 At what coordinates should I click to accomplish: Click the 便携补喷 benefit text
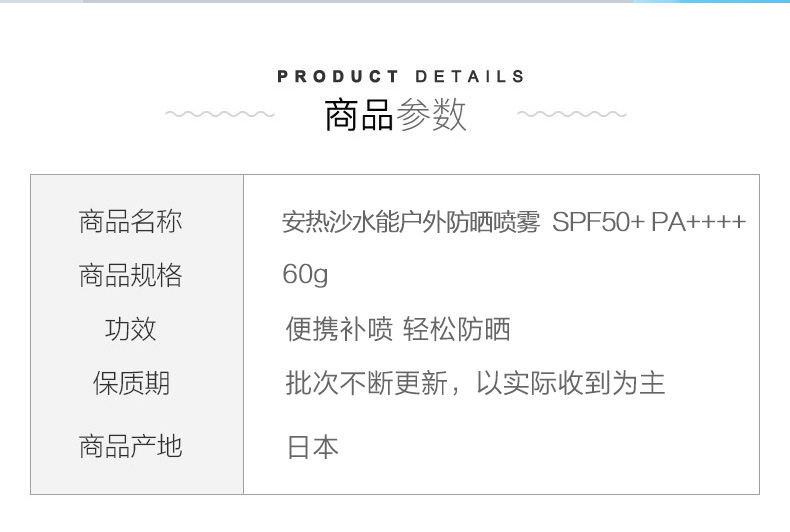tap(339, 329)
